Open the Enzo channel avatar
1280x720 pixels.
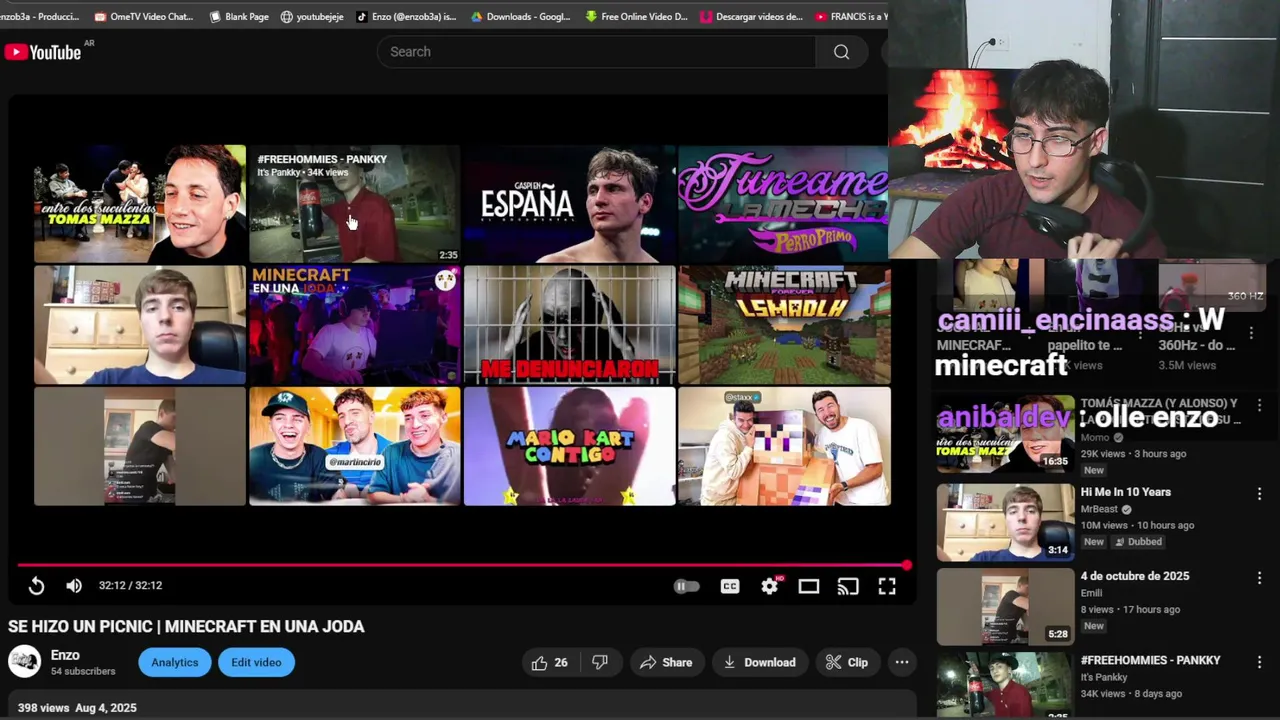click(24, 662)
